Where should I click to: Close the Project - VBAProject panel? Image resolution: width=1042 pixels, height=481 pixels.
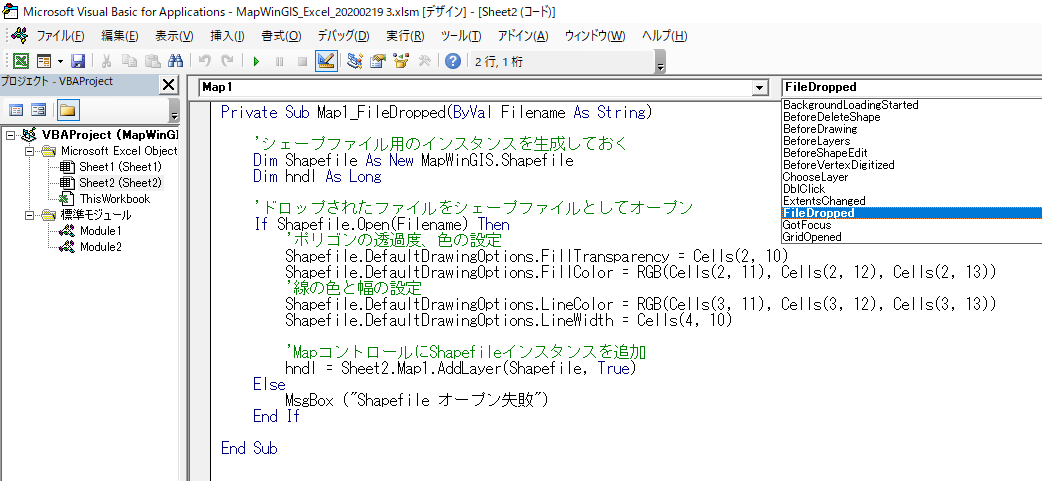[x=169, y=84]
